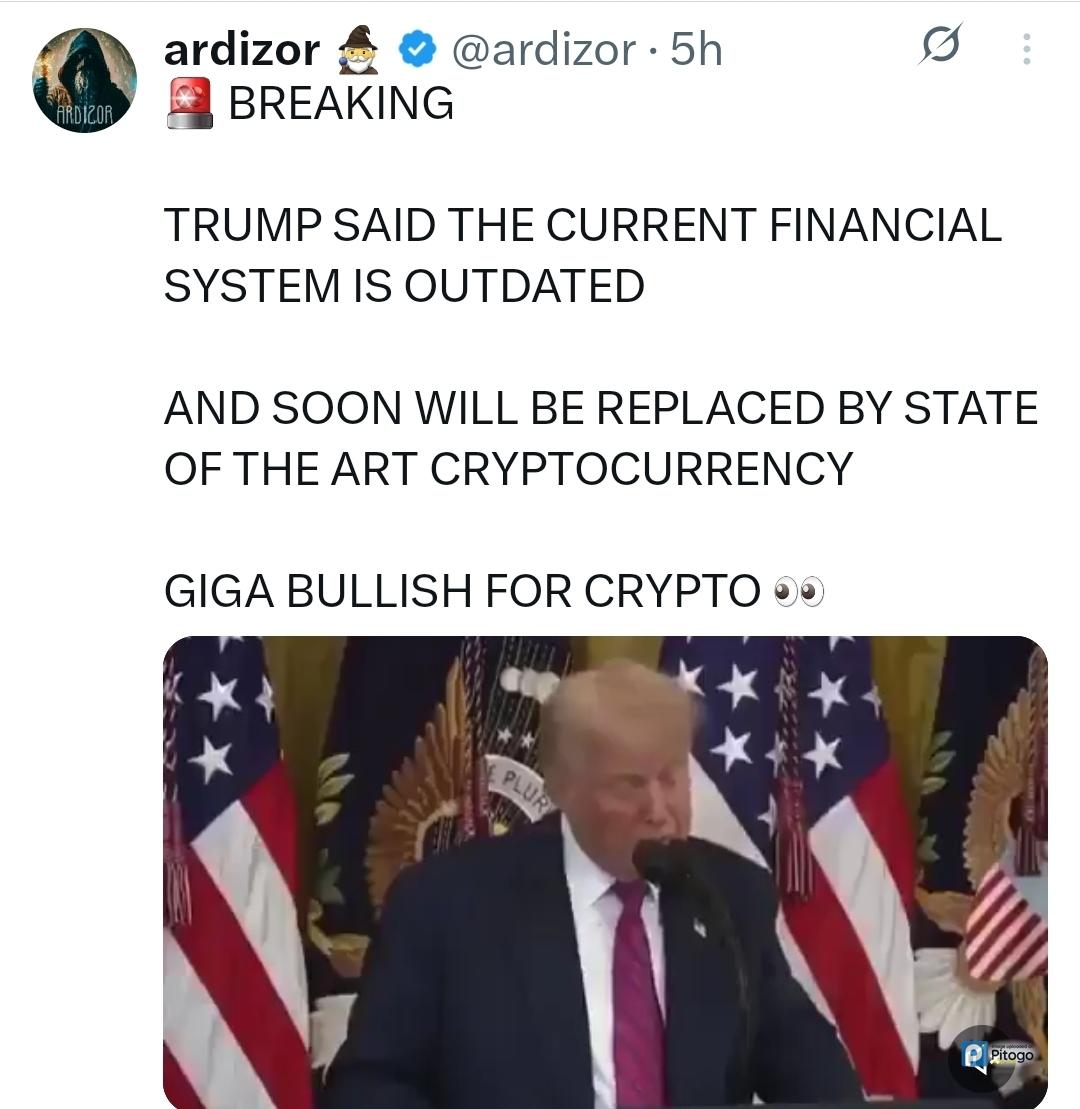Screen dimensions: 1080x1109
Task: Open the @ardizor handle link
Action: [543, 50]
